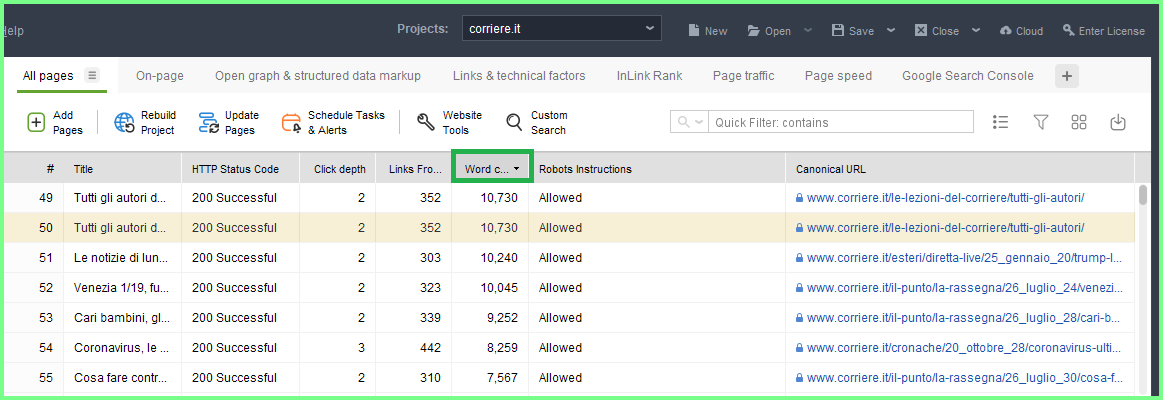Click word count value 7,567
This screenshot has width=1163, height=400.
(x=502, y=378)
